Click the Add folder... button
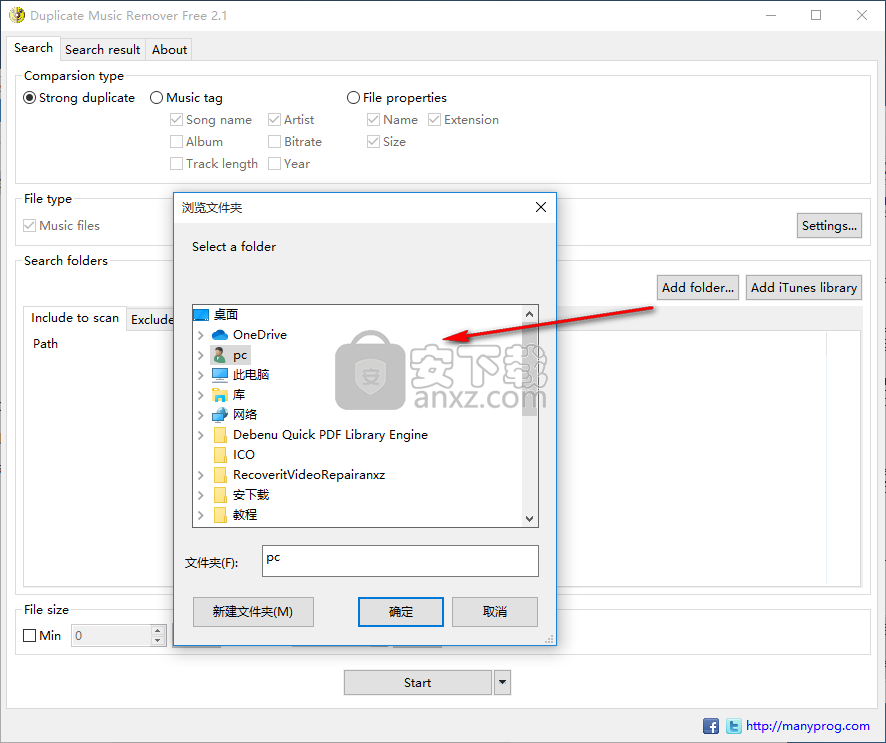The image size is (886, 743). click(x=698, y=288)
